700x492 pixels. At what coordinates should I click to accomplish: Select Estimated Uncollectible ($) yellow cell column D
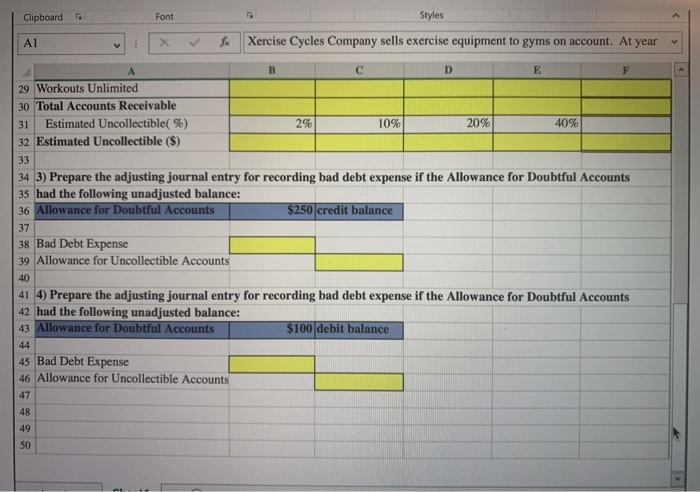[448, 142]
